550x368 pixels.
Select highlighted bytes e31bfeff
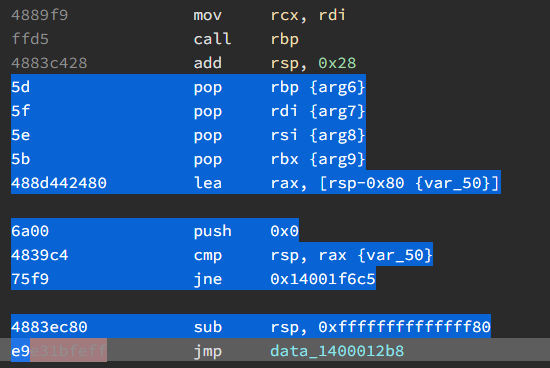(68, 350)
